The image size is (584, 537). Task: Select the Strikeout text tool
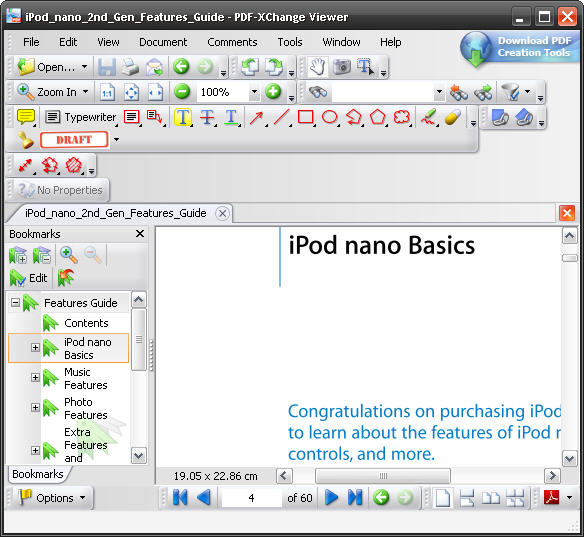pyautogui.click(x=207, y=117)
